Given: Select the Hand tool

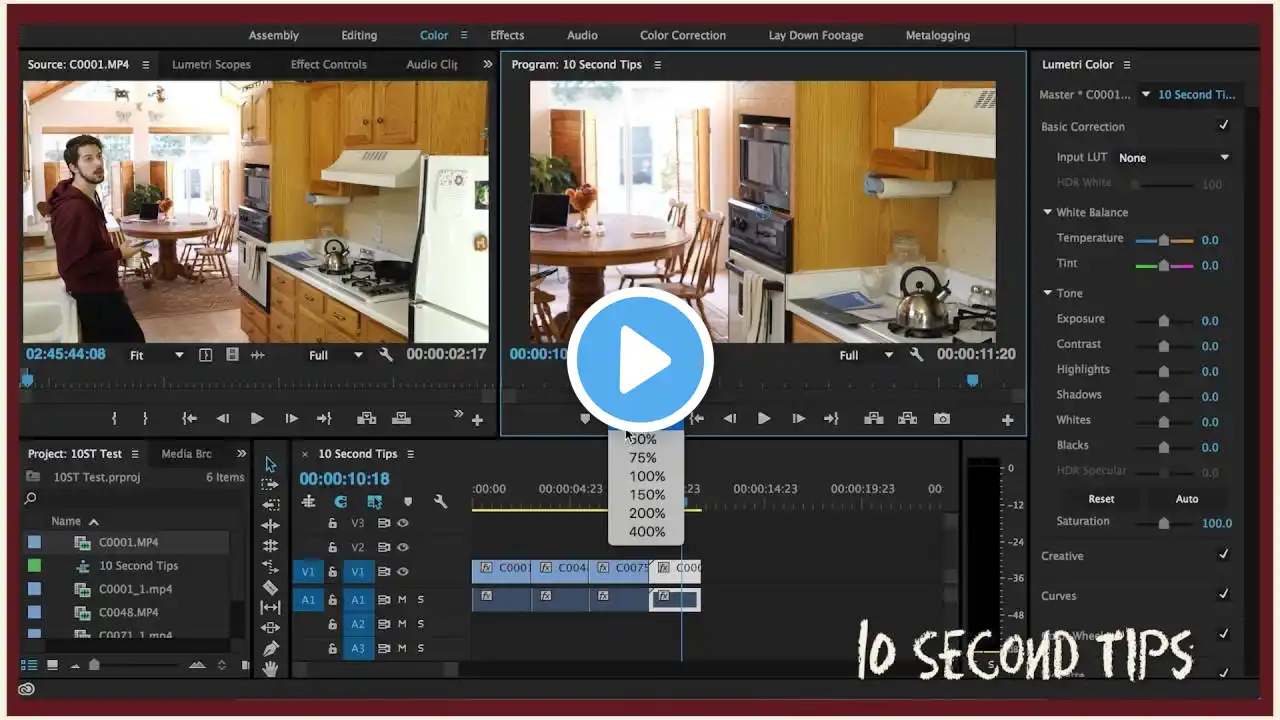Looking at the screenshot, I should coord(270,669).
